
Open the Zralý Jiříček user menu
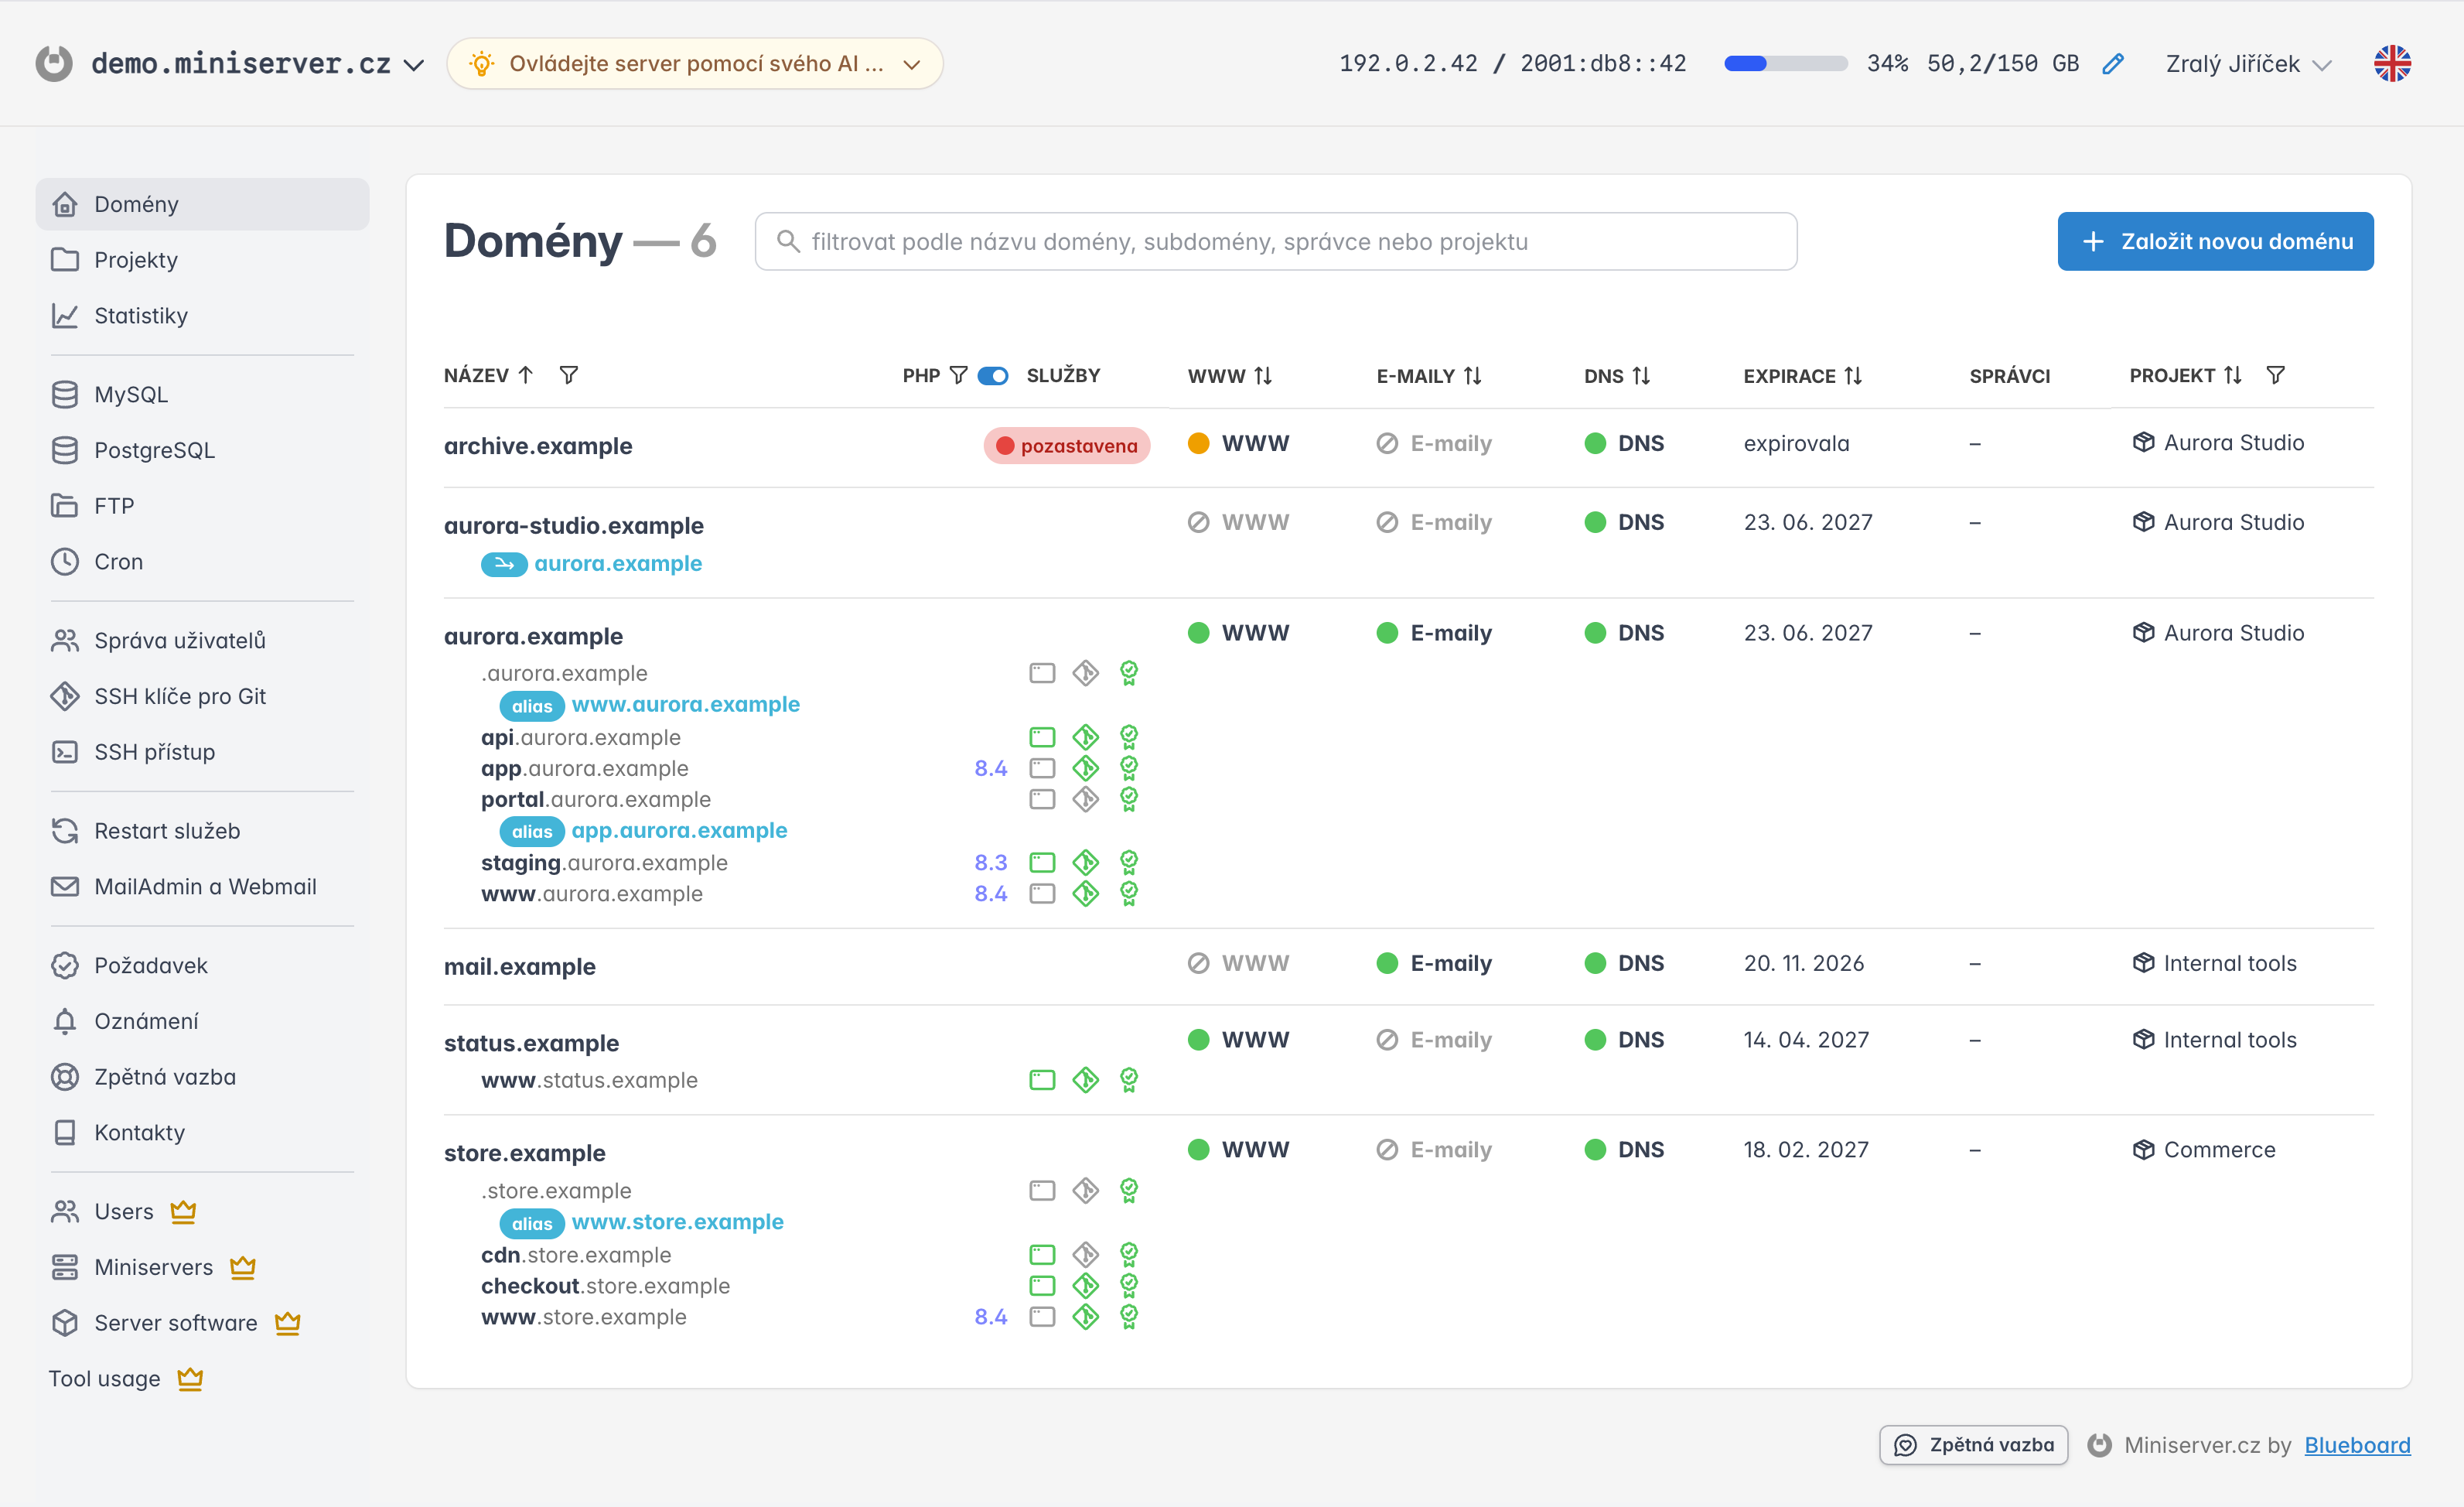[x=2249, y=64]
